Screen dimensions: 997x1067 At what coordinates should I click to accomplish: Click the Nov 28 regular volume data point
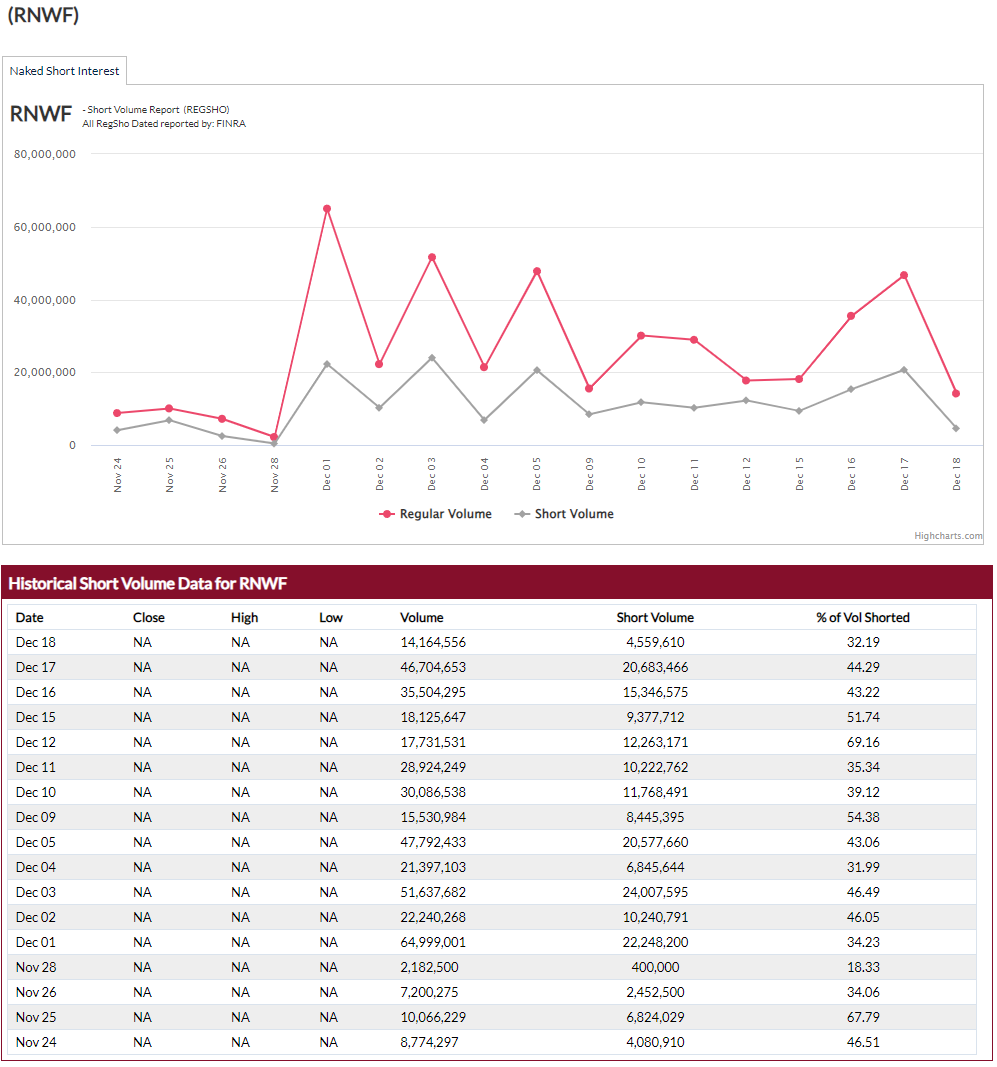274,437
